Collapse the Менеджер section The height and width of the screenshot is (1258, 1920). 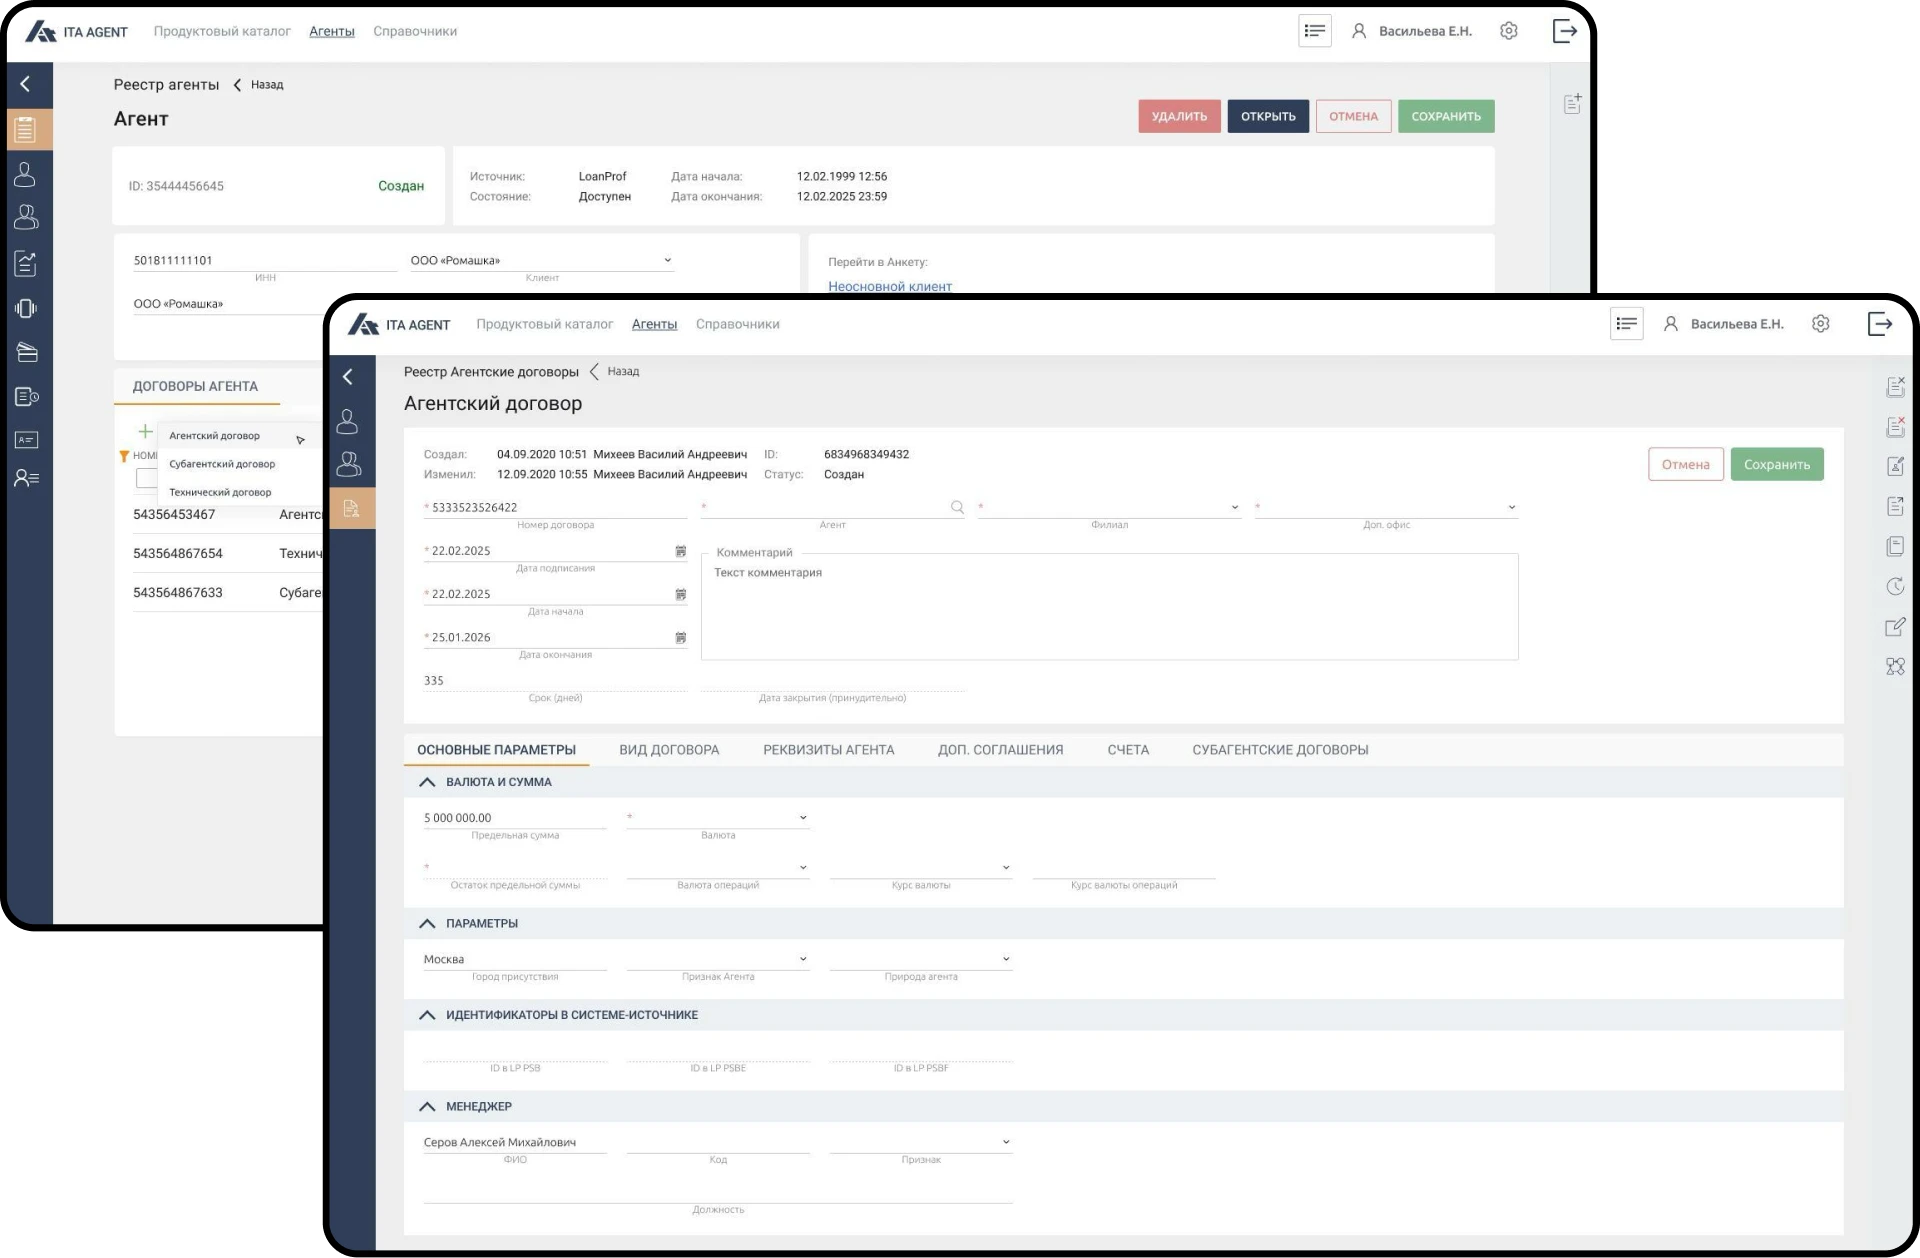pyautogui.click(x=427, y=1106)
